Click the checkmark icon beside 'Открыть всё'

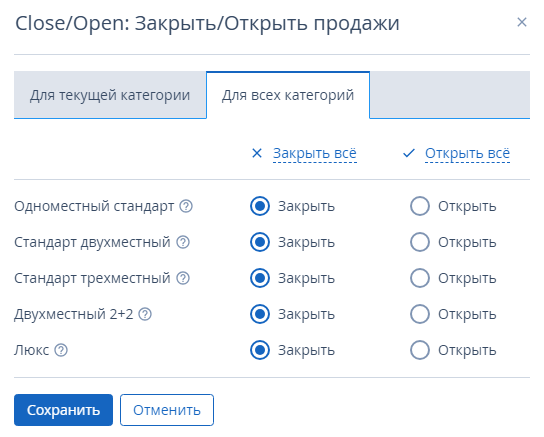(x=409, y=153)
